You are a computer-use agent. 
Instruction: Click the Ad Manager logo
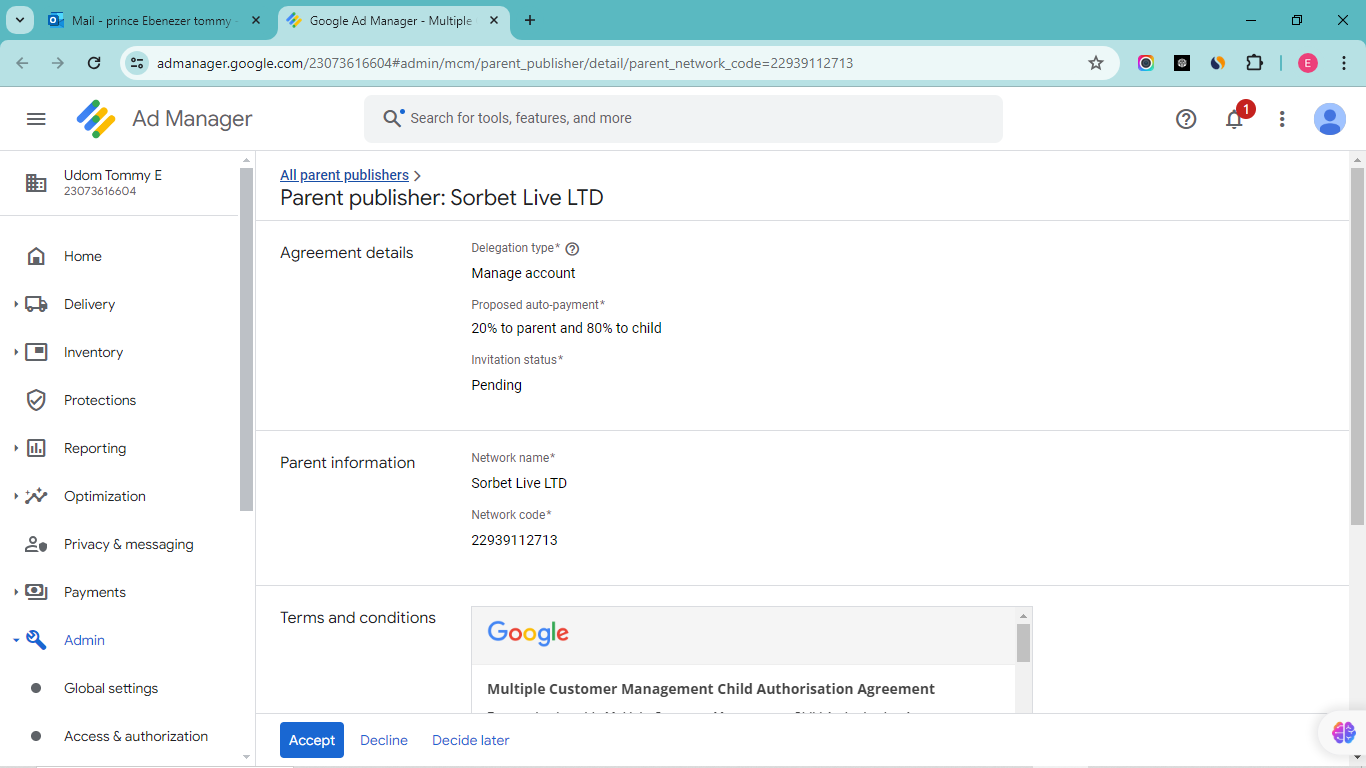[97, 119]
